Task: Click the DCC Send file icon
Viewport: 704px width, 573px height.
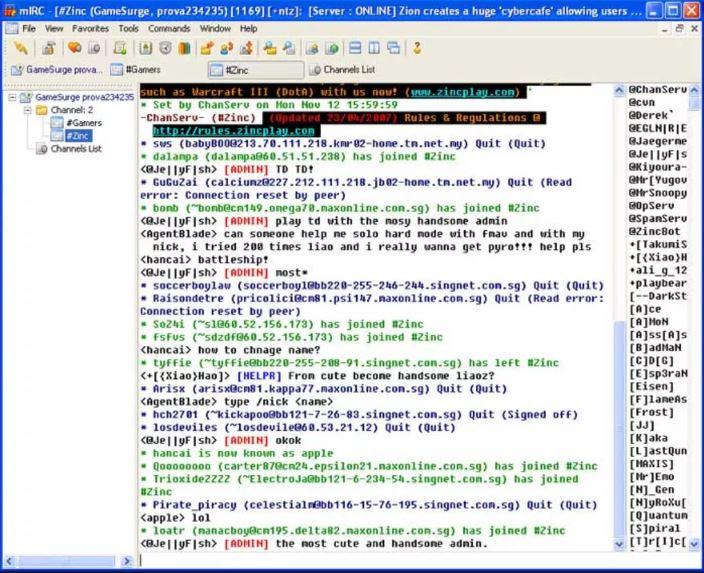Action: pyautogui.click(x=207, y=48)
